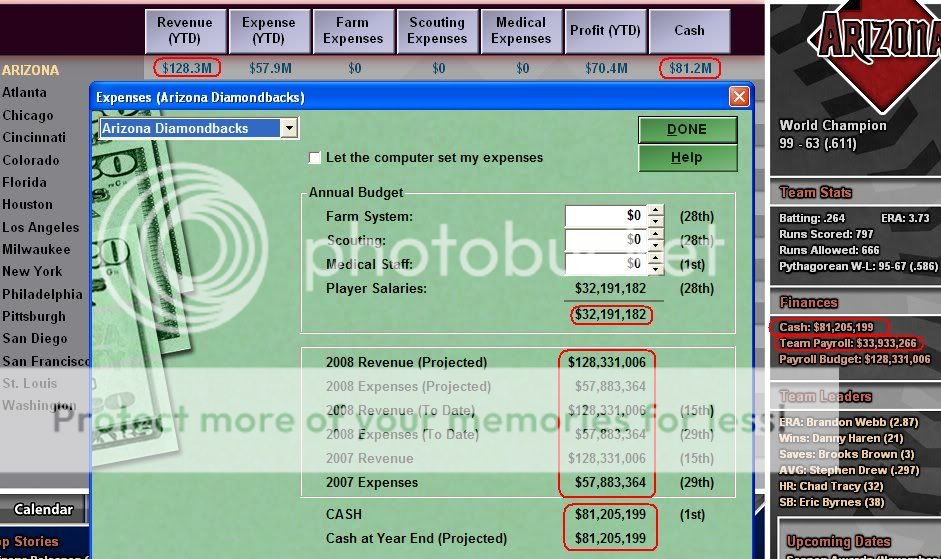Decrease the Medical Staff budget

point(656,270)
